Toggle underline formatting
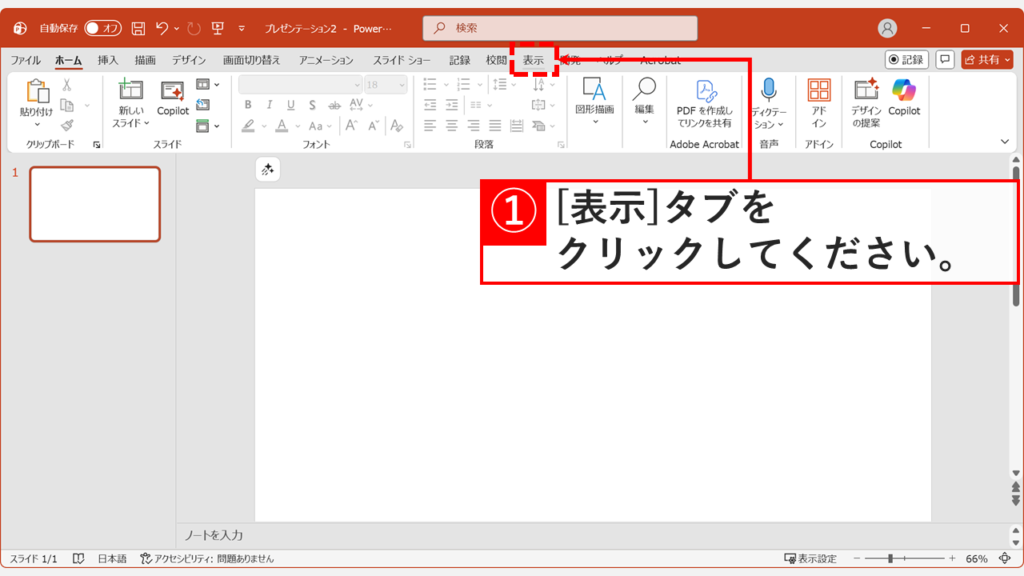The height and width of the screenshot is (576, 1024). (x=291, y=104)
